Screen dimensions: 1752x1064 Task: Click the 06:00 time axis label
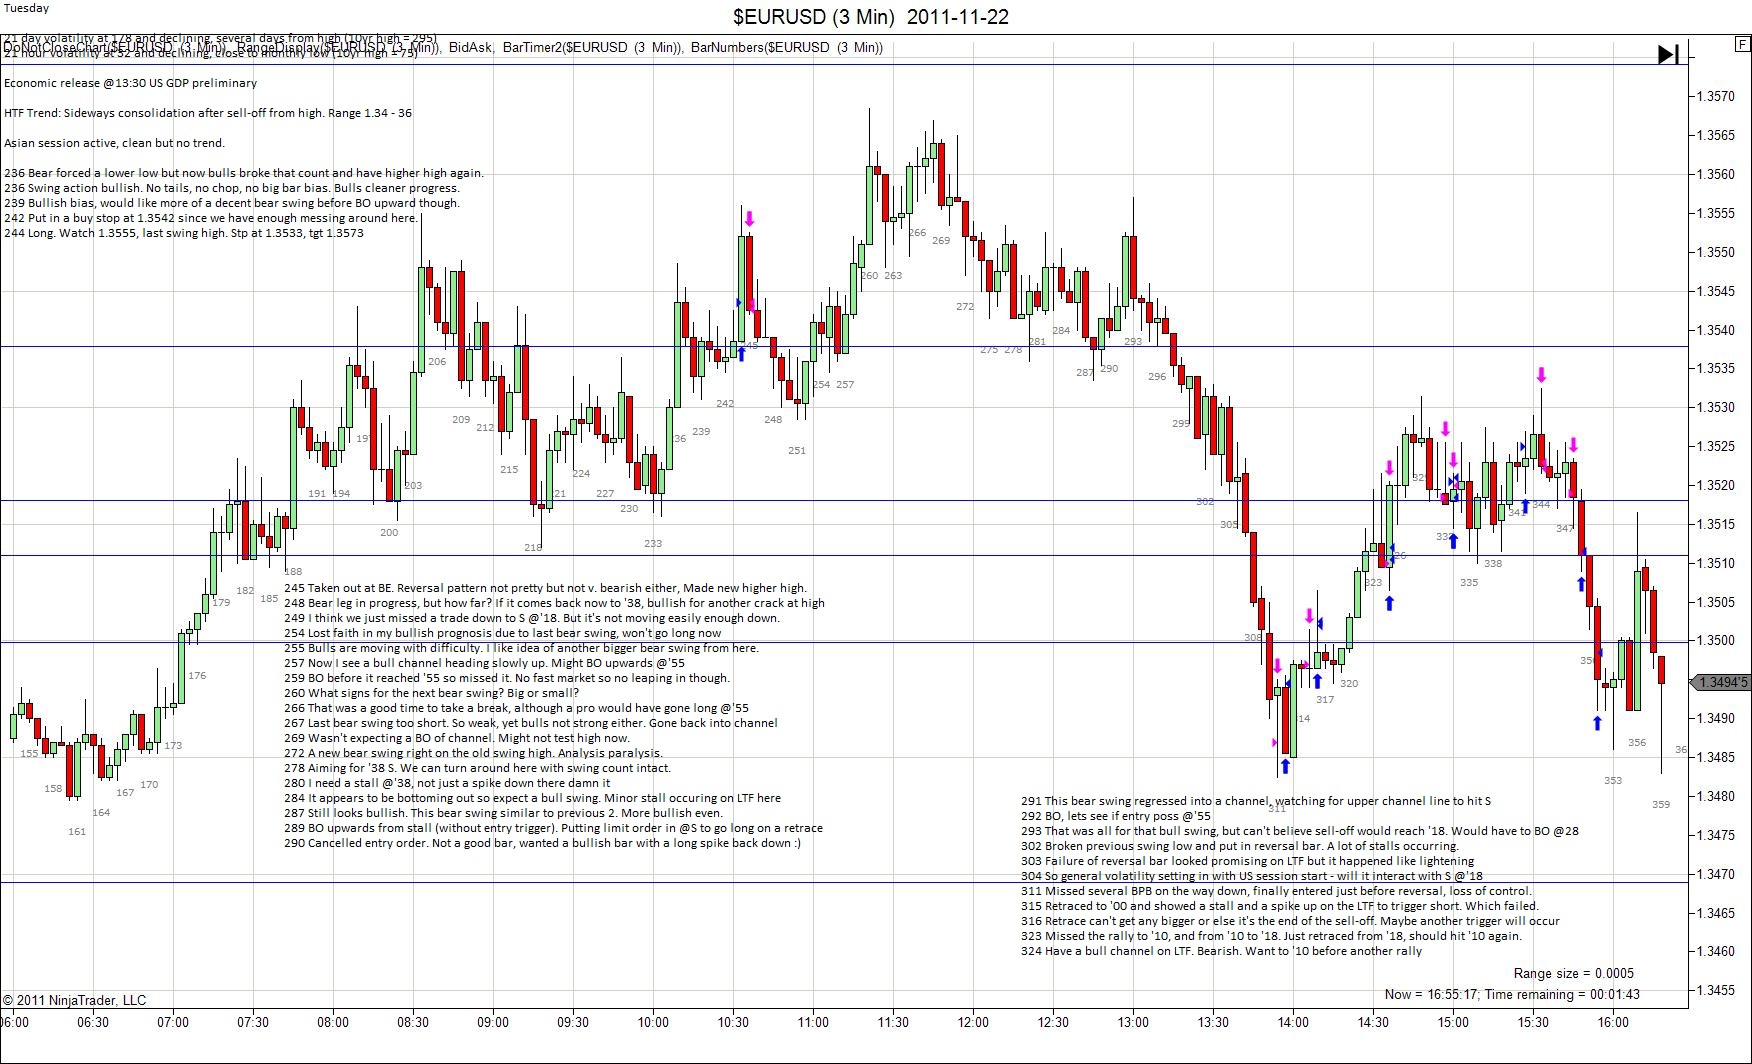pos(15,1022)
